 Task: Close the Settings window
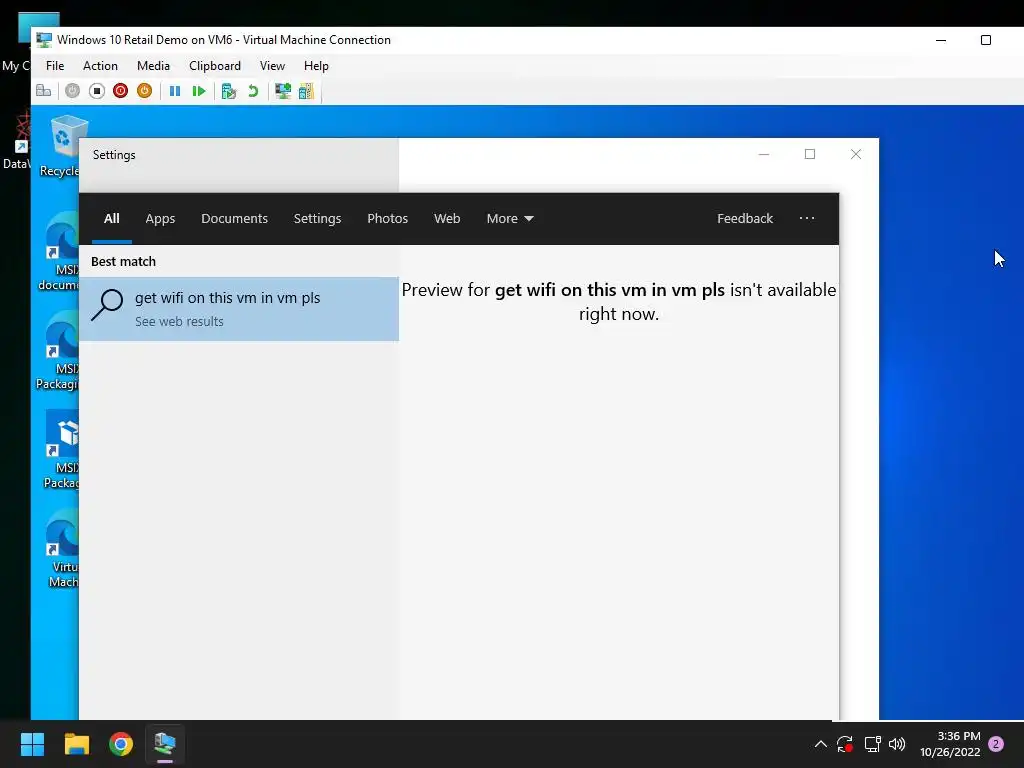pyautogui.click(x=856, y=154)
